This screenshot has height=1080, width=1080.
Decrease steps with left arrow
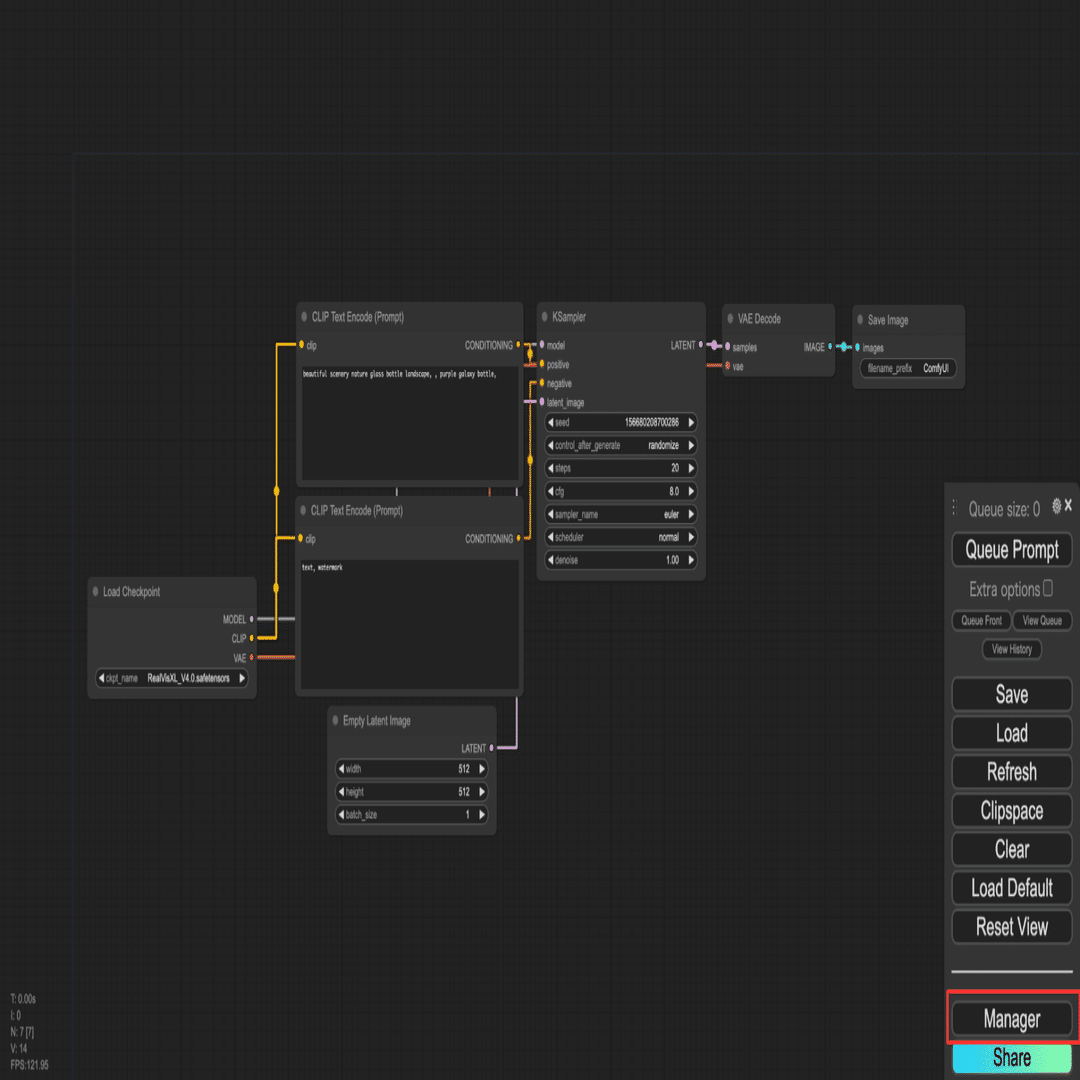[550, 468]
